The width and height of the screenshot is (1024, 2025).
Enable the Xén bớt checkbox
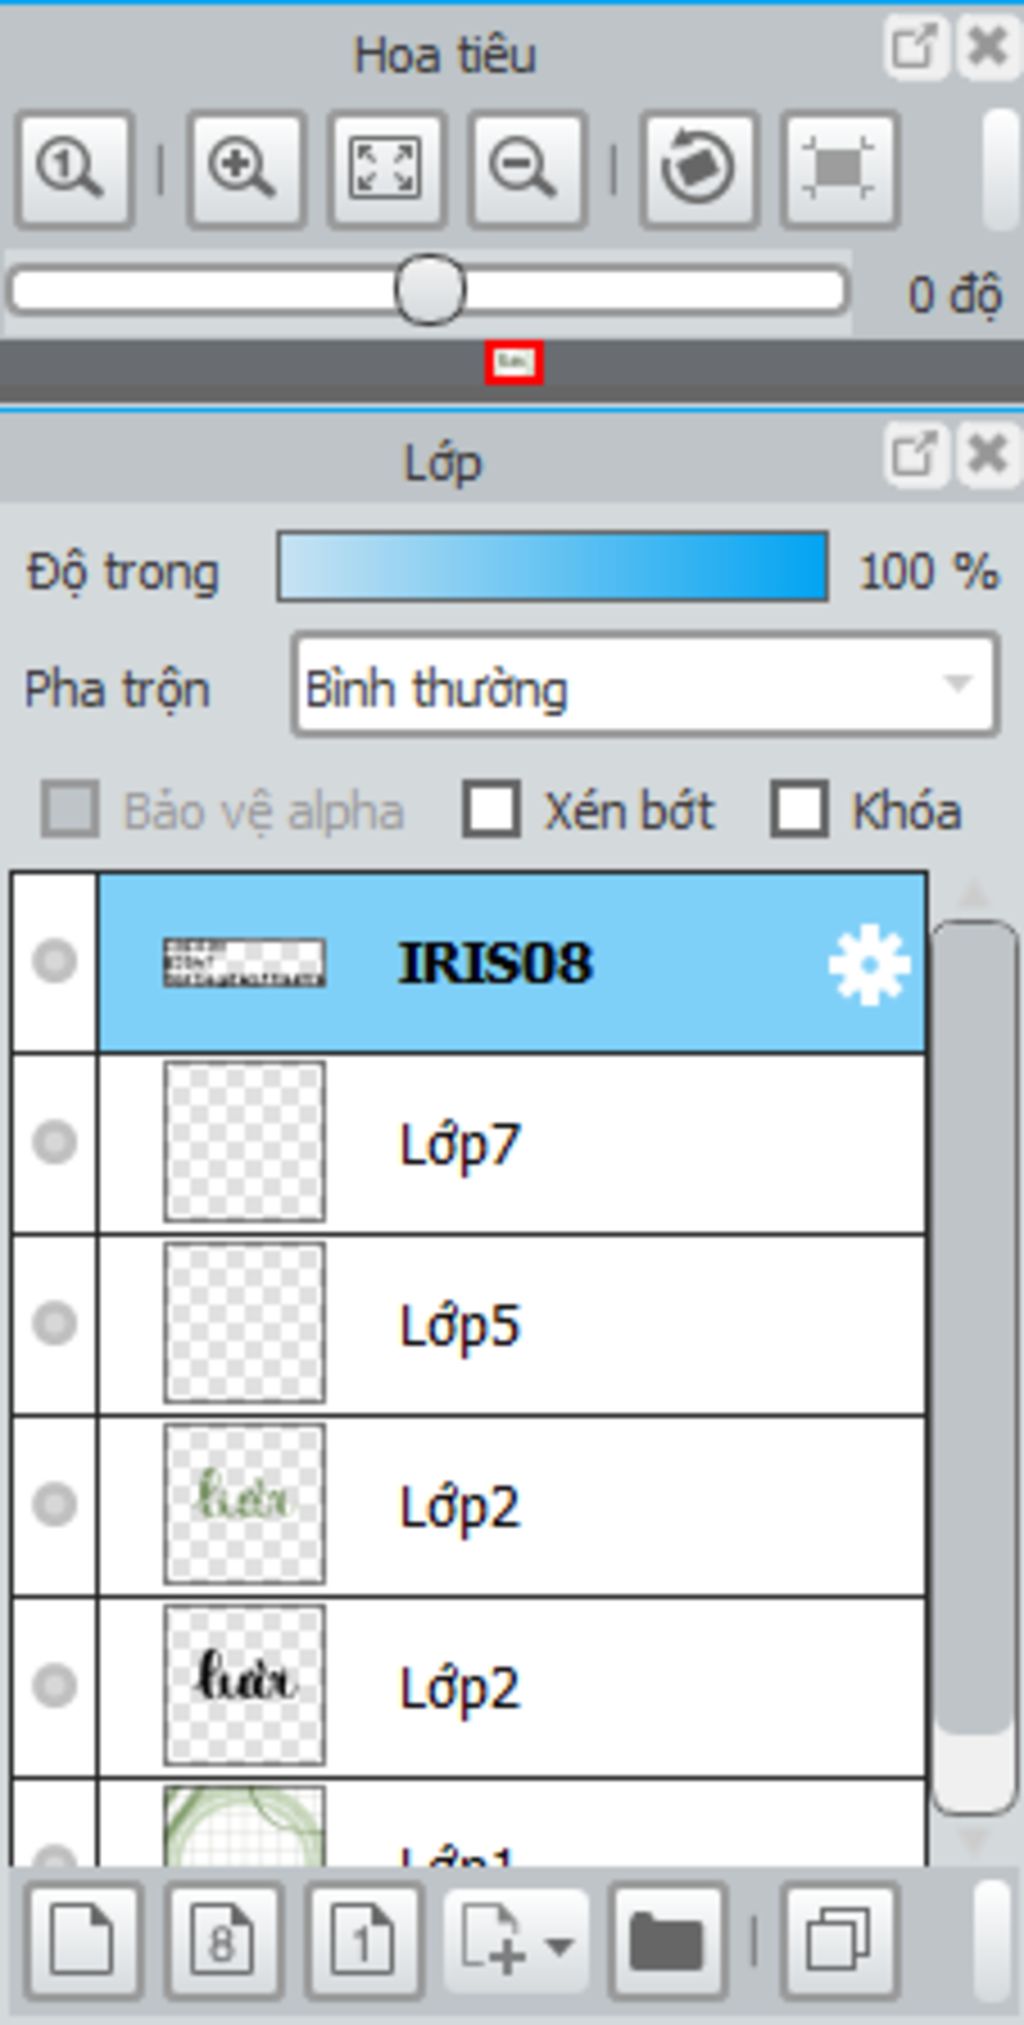[491, 809]
